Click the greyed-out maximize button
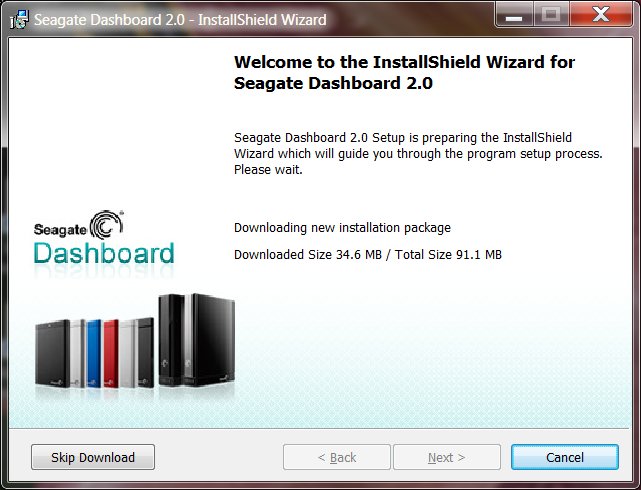This screenshot has width=641, height=490. 551,15
